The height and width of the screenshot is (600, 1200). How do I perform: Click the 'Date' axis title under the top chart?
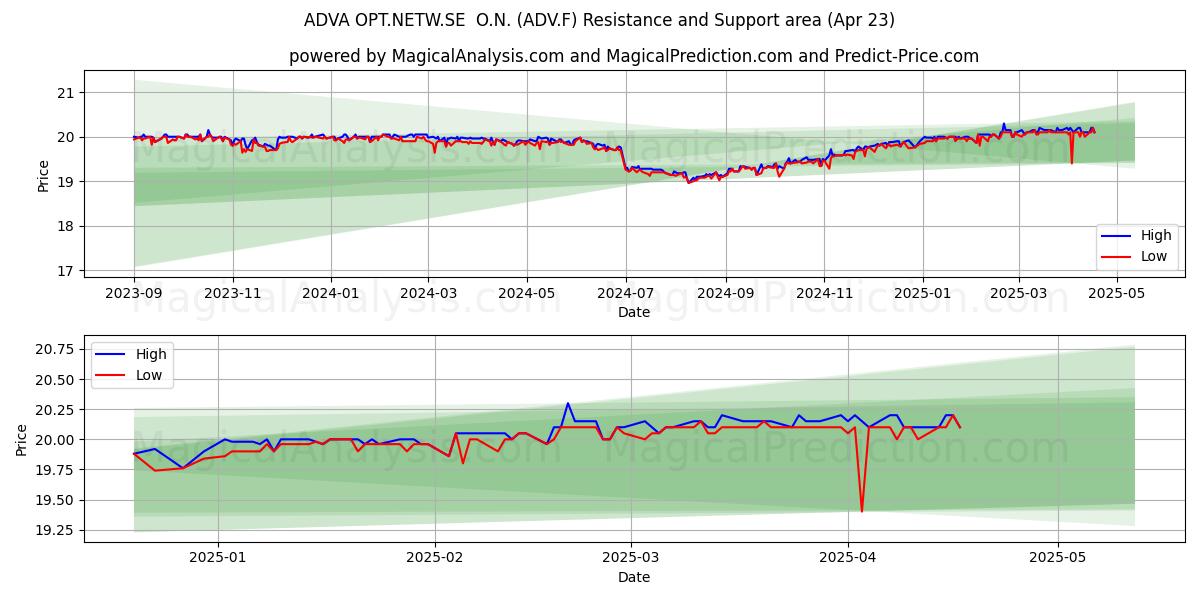(x=634, y=312)
